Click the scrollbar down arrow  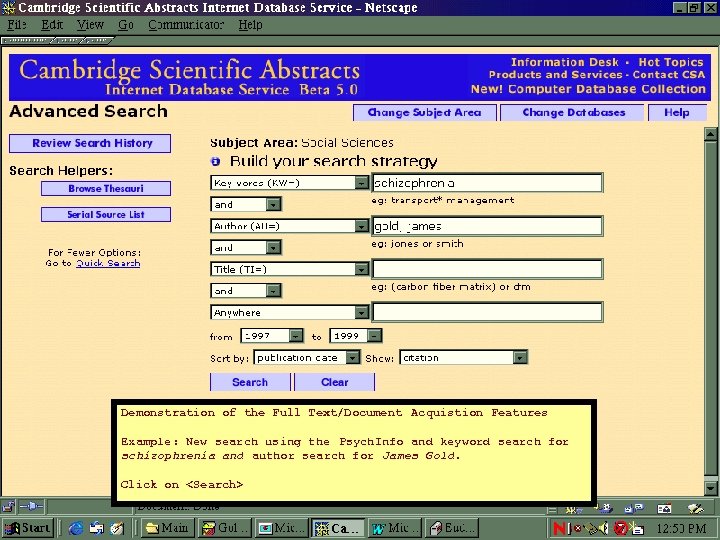[x=710, y=488]
